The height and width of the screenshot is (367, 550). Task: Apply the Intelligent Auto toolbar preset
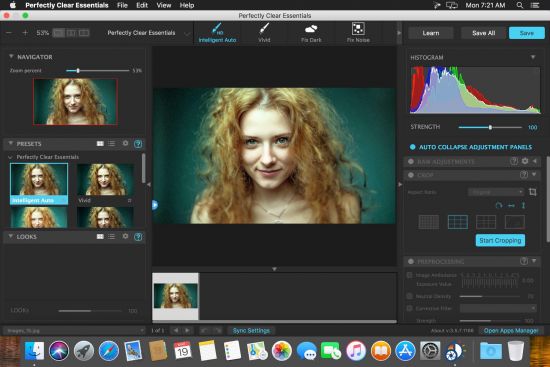(x=217, y=33)
